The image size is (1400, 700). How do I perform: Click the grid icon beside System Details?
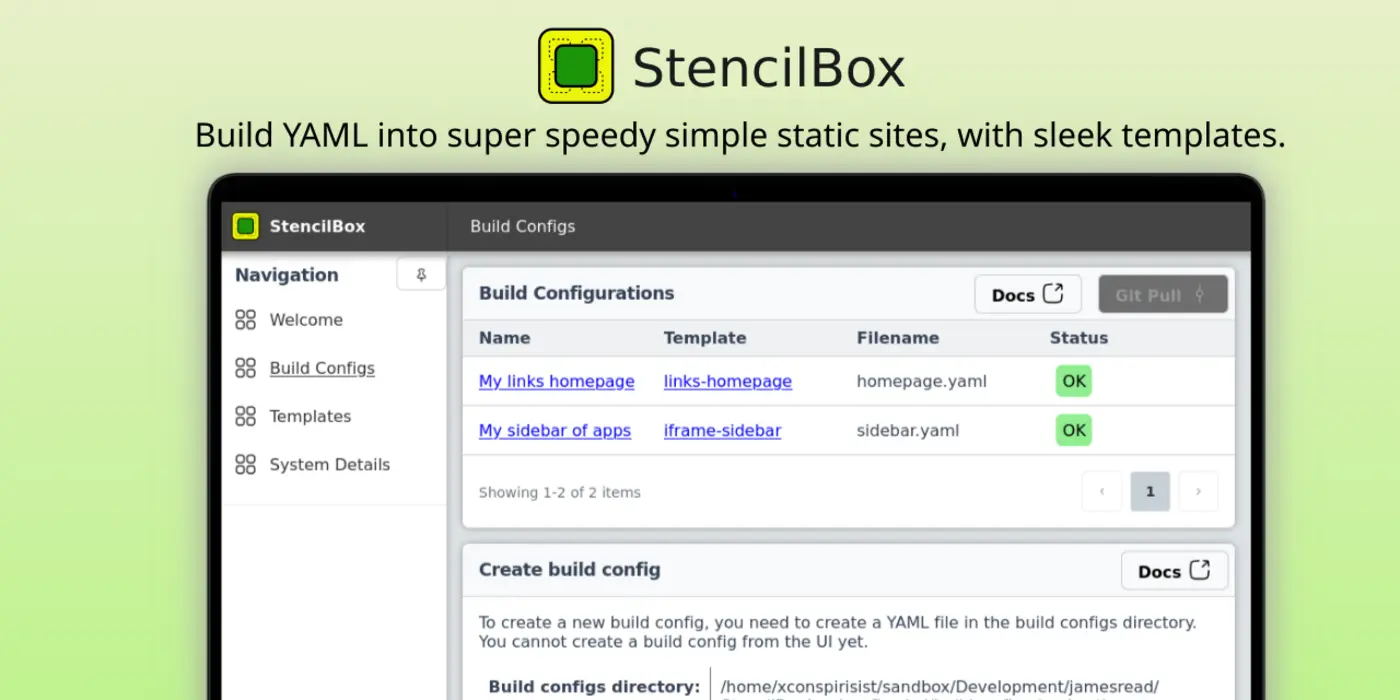pyautogui.click(x=245, y=464)
